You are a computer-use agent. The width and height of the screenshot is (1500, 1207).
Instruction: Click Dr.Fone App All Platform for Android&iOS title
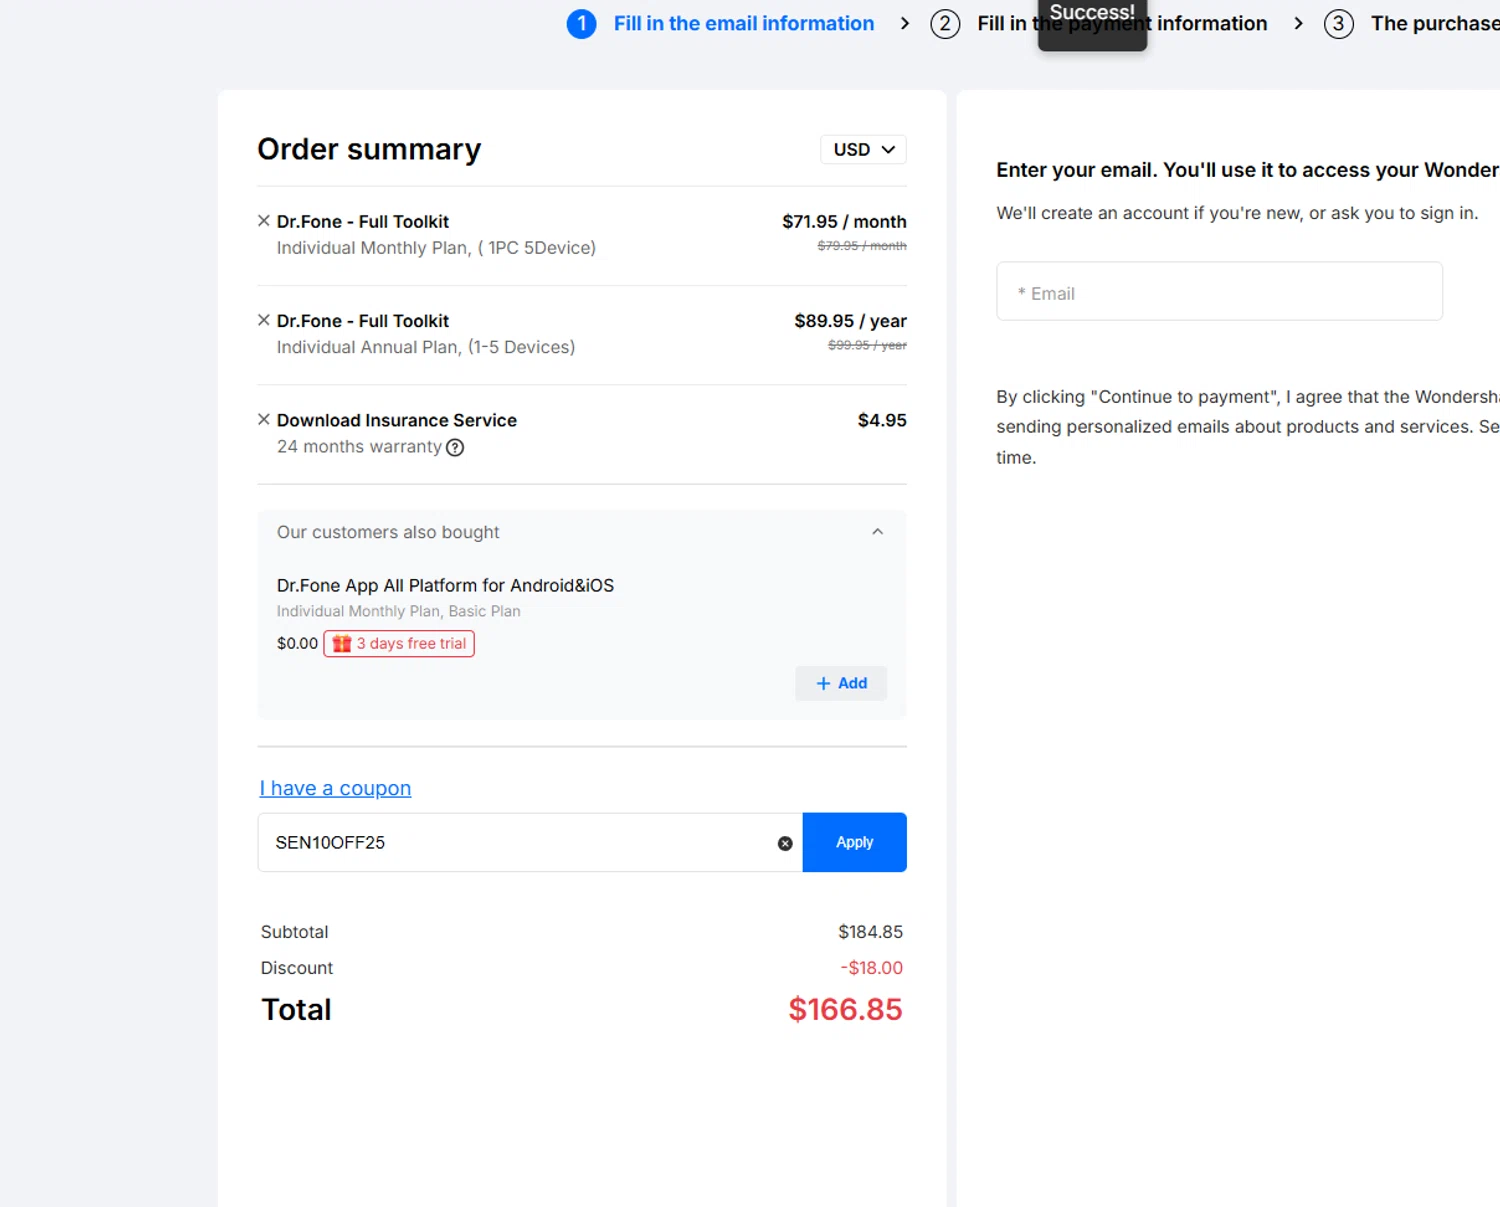coord(445,585)
